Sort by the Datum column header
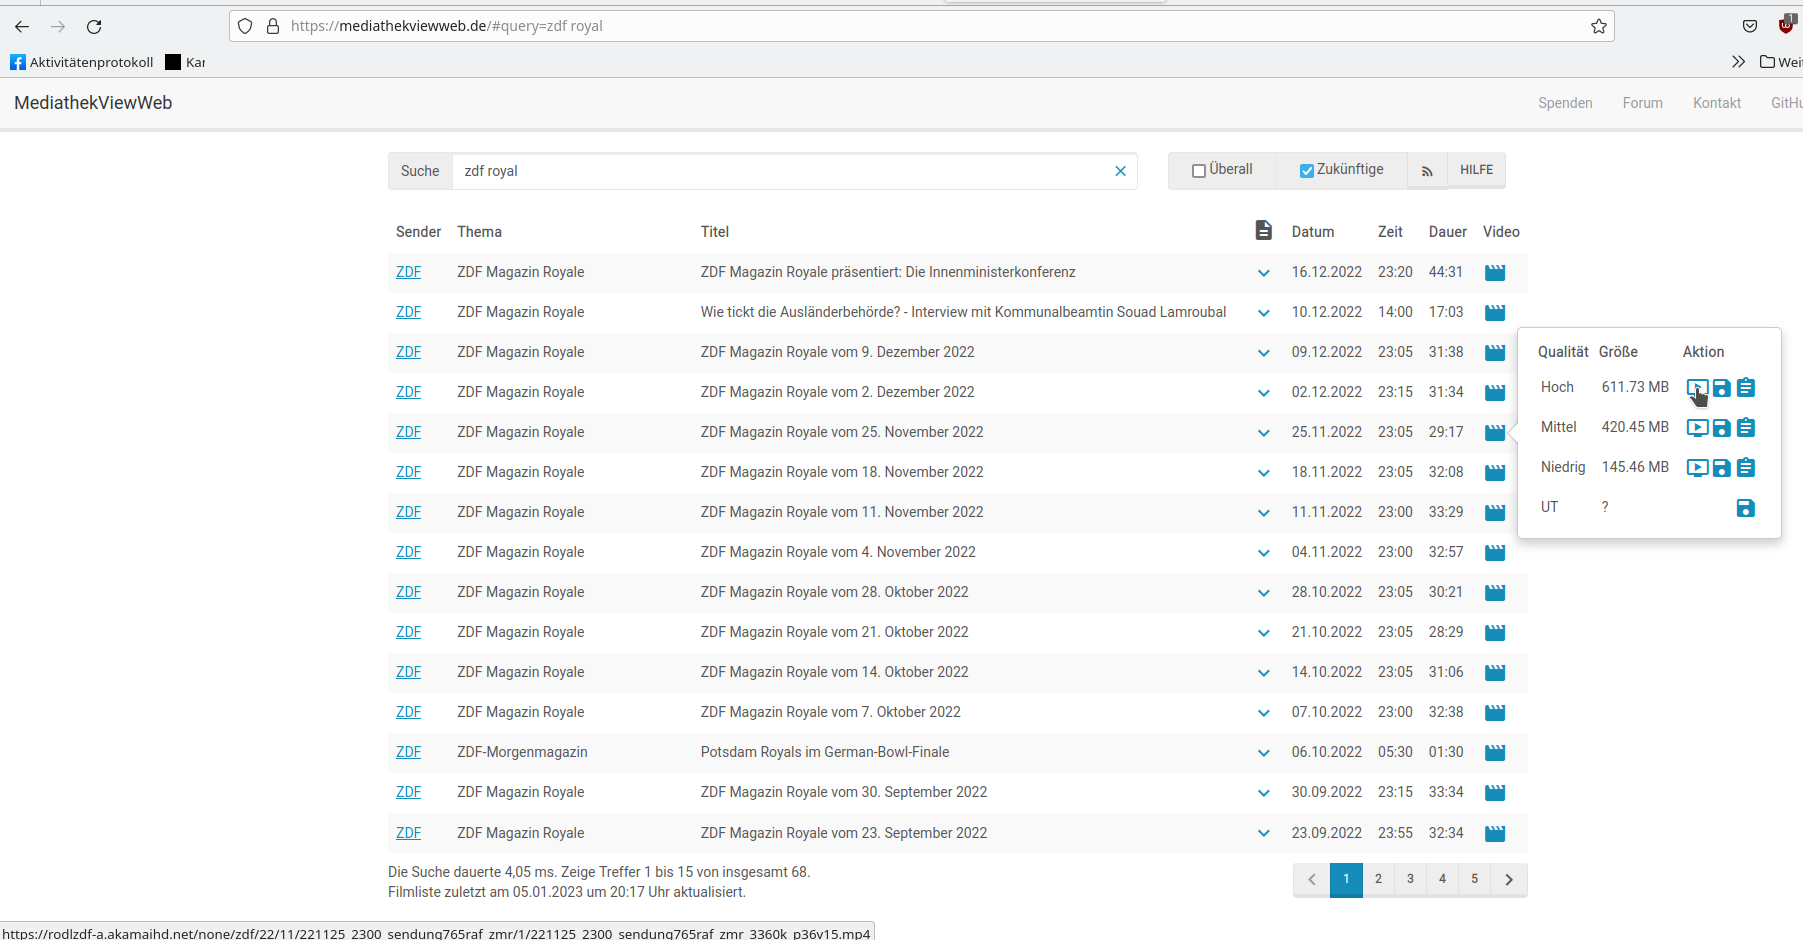1803x940 pixels. [1312, 232]
